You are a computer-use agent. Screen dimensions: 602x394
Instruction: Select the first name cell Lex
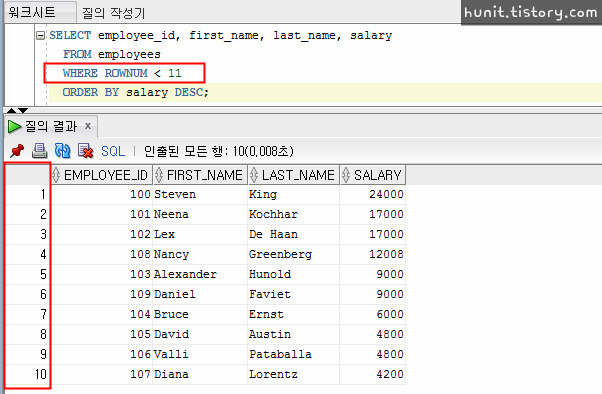pyautogui.click(x=200, y=234)
